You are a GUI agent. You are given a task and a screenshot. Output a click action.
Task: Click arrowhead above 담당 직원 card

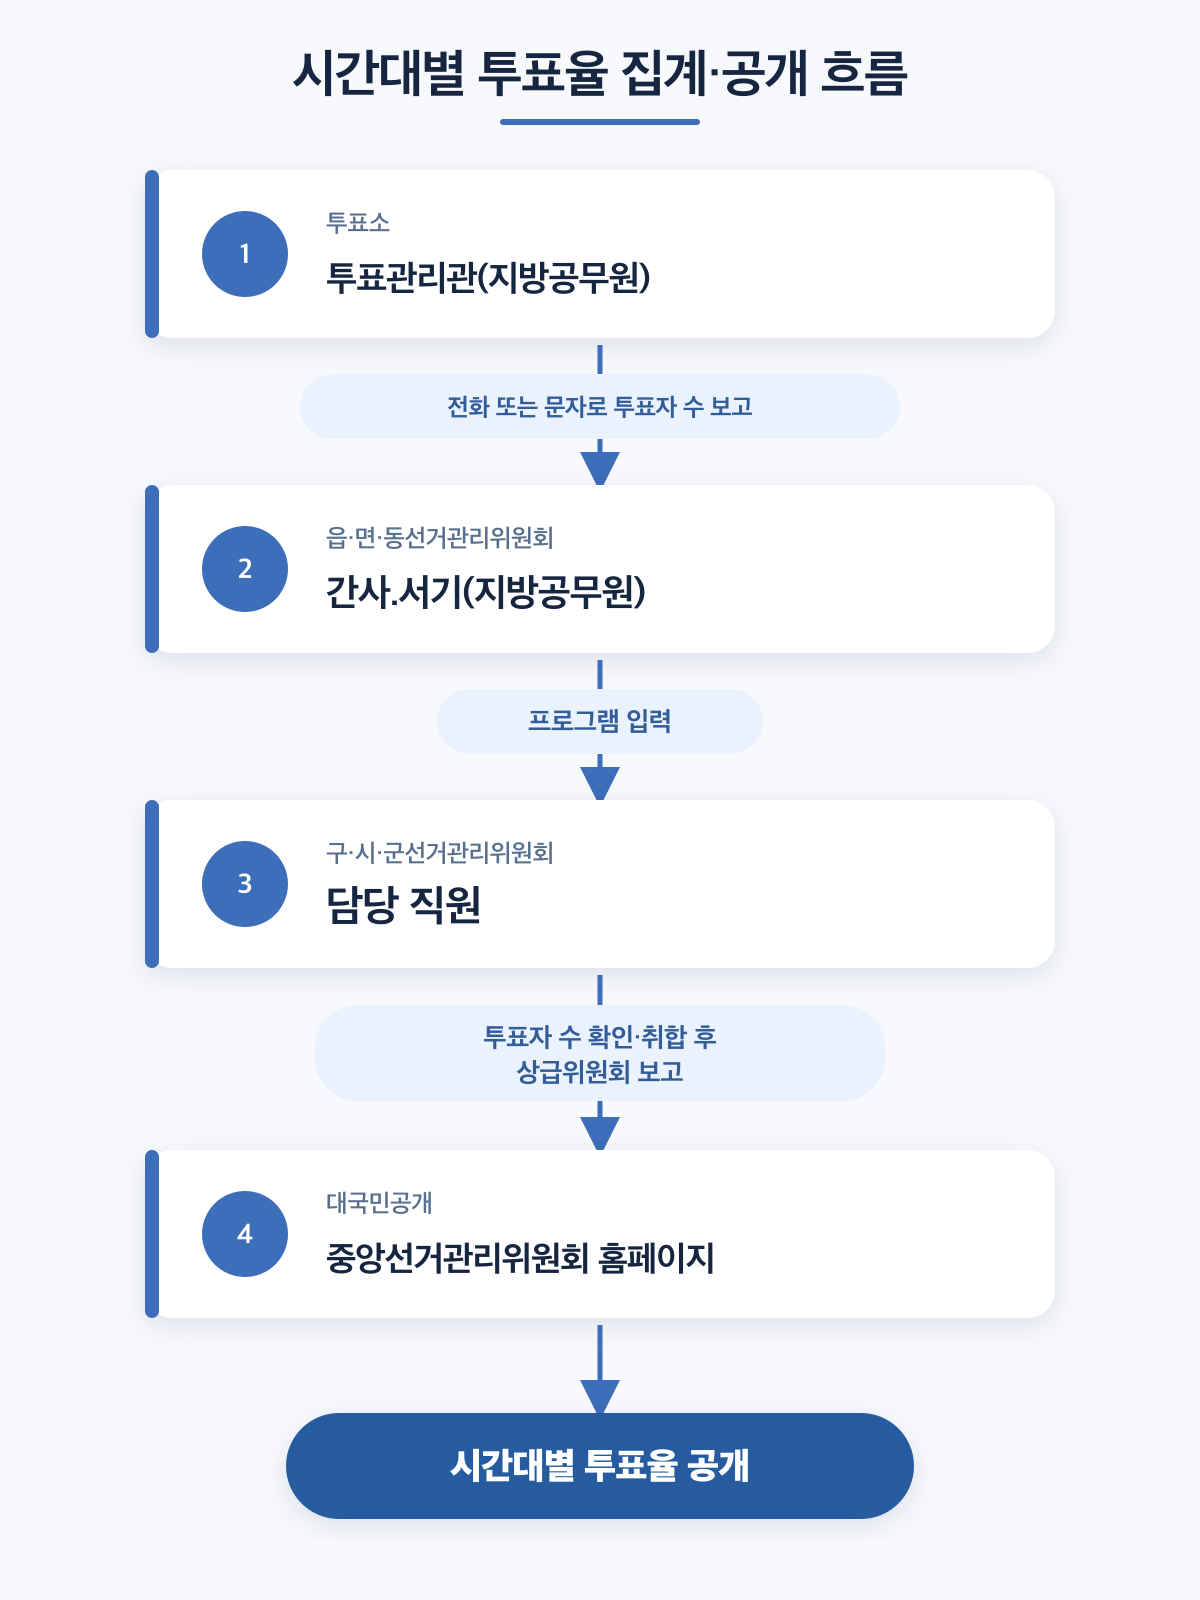pos(600,783)
